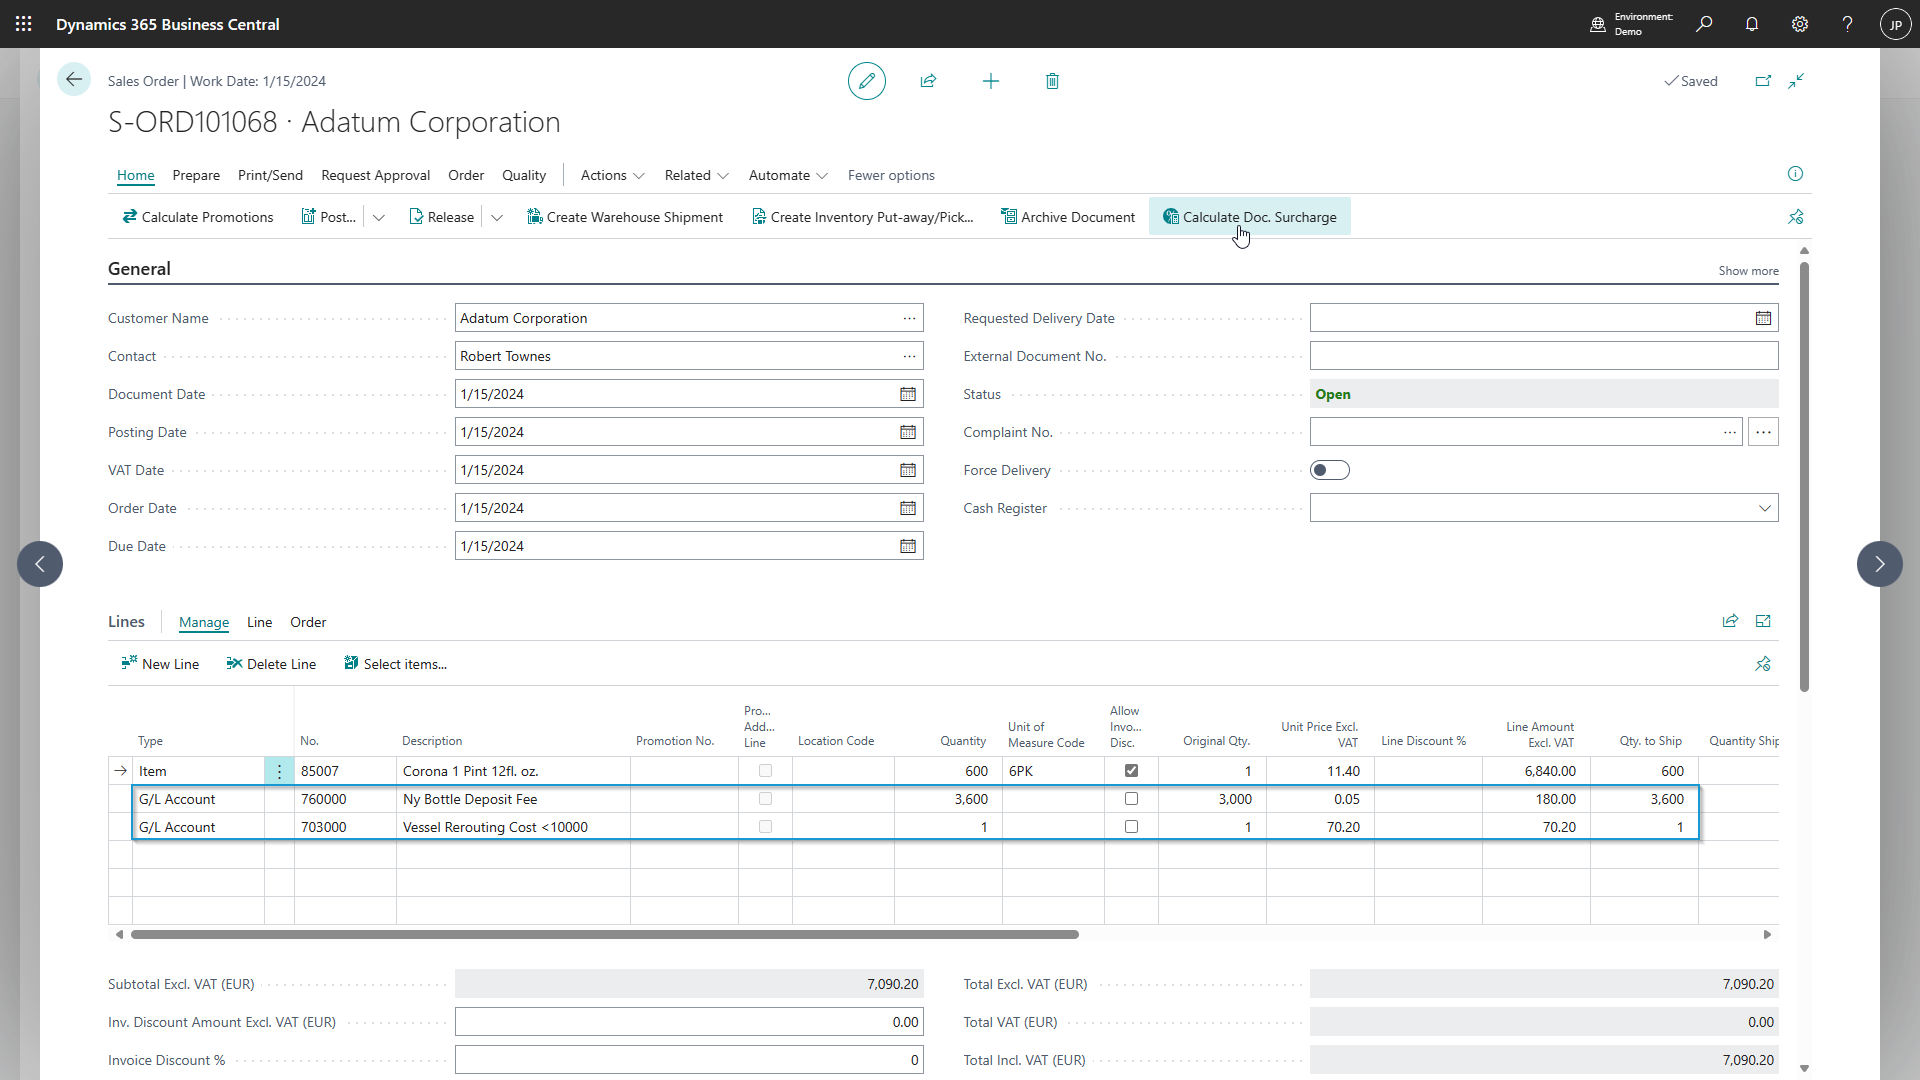
Task: Toggle Pro. Add. Line for Corona line
Action: coord(765,771)
